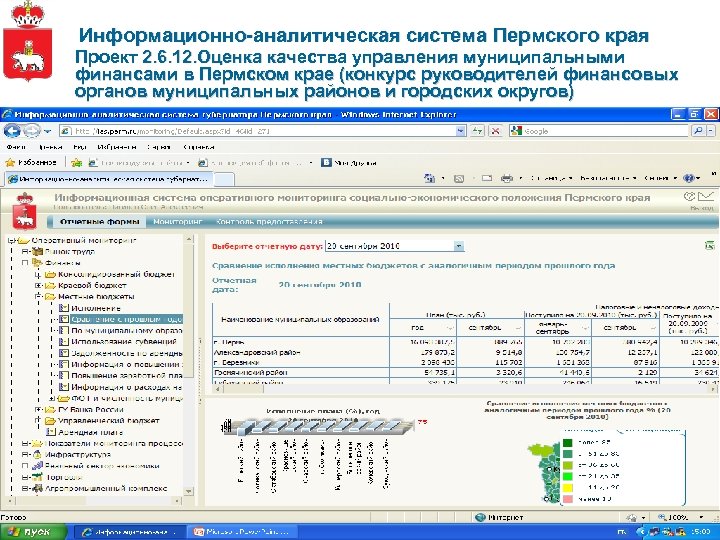Collapse the Оперативный мониторинг tree node
The height and width of the screenshot is (540, 720).
(x=12, y=240)
